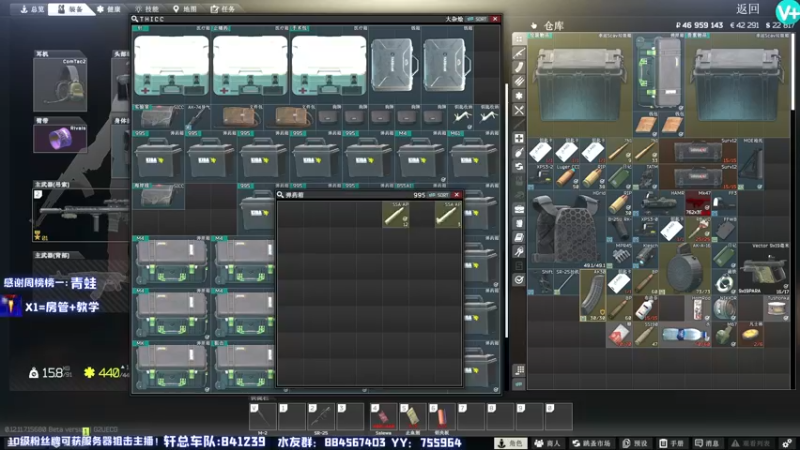Click the stash grid-settings icon at sidebar bottom

(x=519, y=370)
